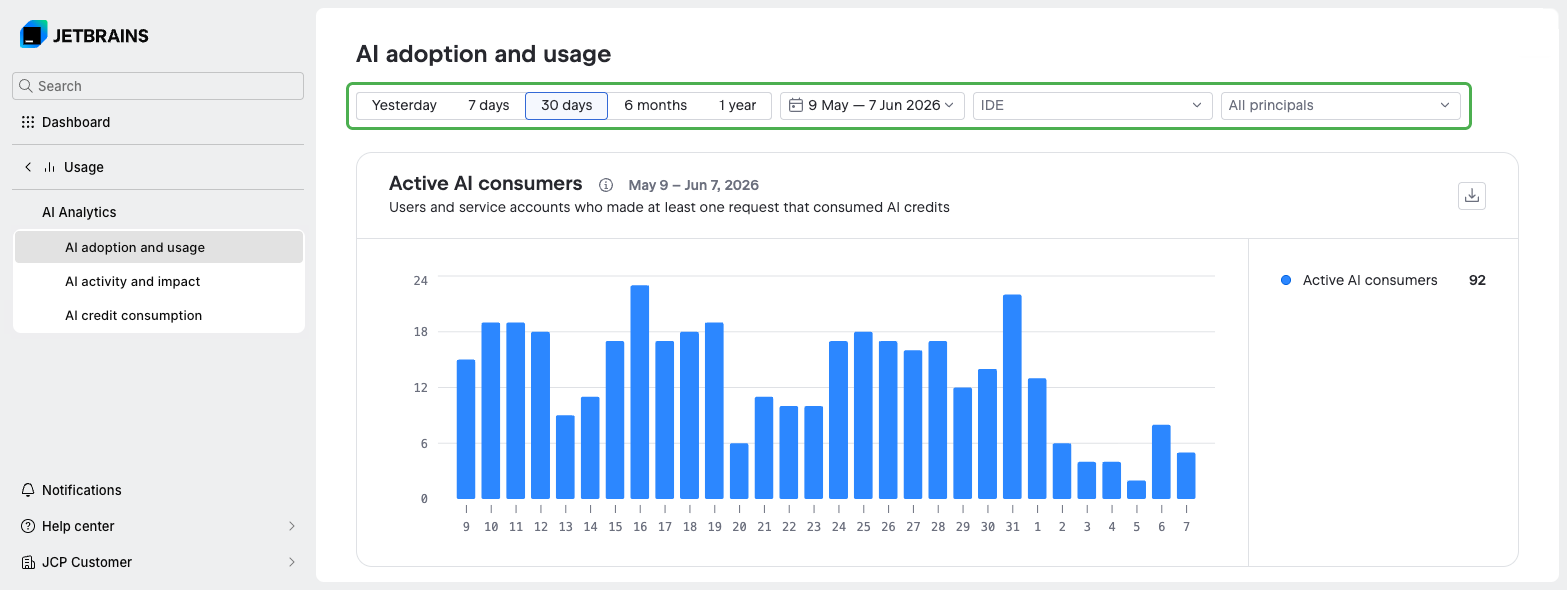Open the IDE filter dropdown
The height and width of the screenshot is (590, 1567).
point(1093,105)
